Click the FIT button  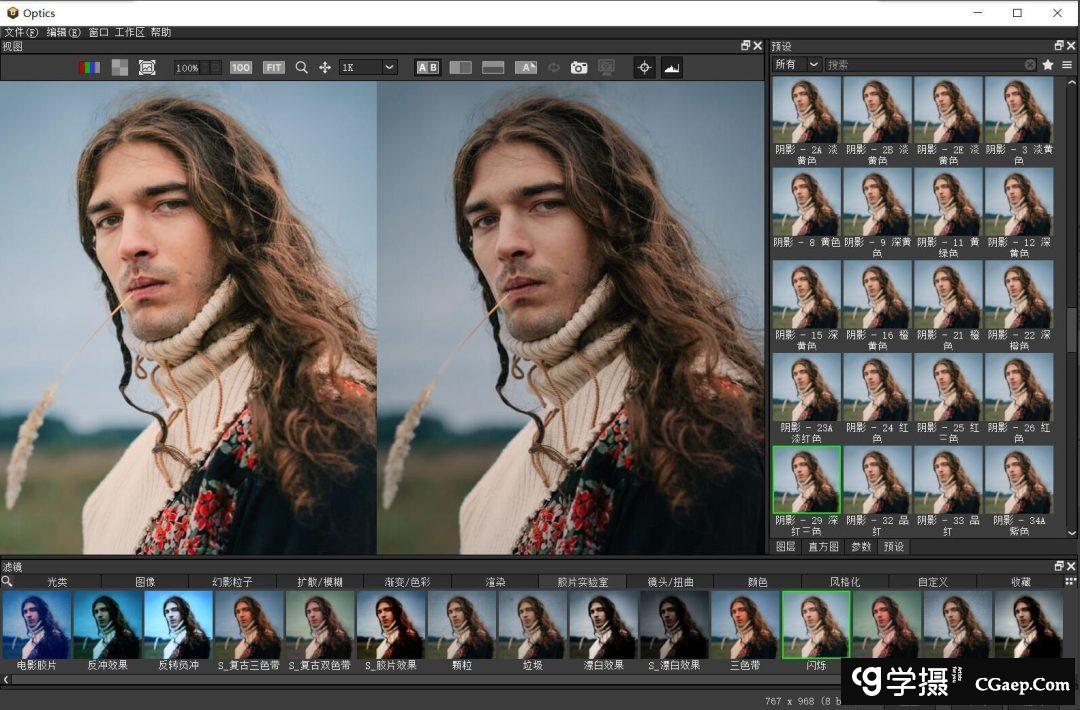[x=274, y=68]
